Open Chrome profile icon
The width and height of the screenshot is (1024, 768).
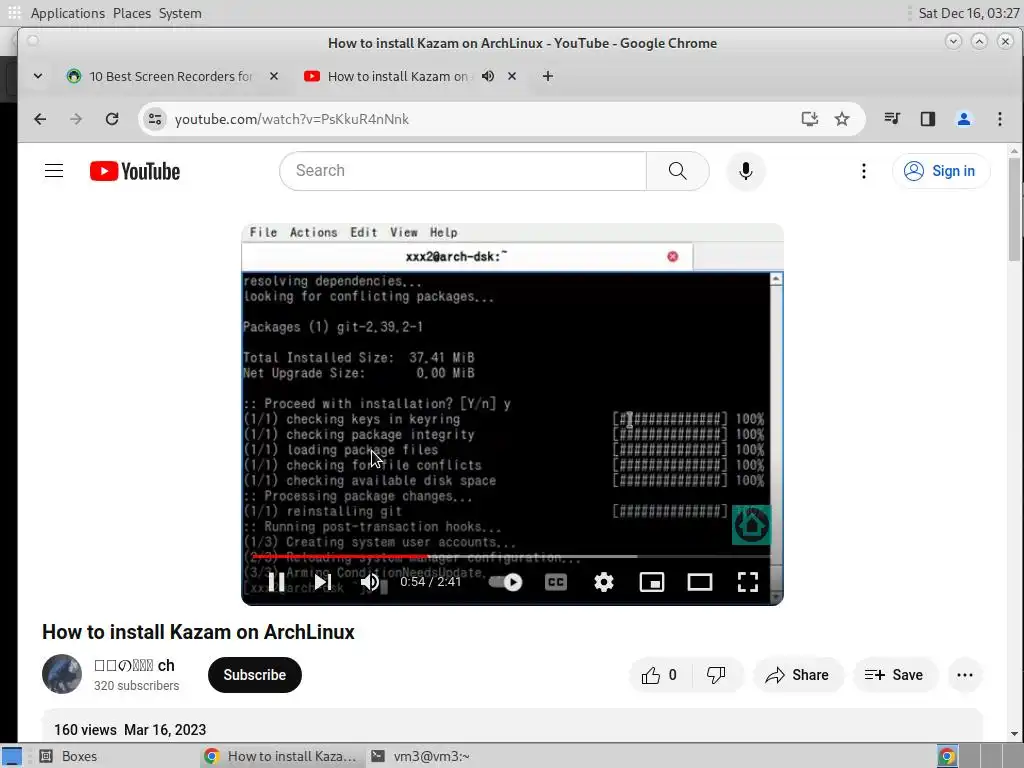click(x=964, y=119)
